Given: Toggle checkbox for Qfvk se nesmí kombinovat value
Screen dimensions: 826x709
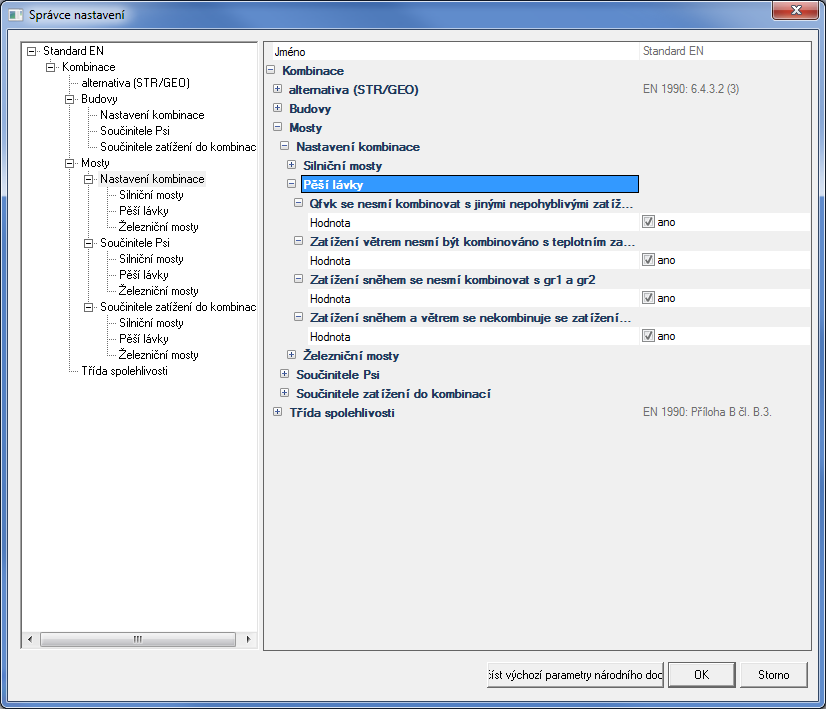Looking at the screenshot, I should [648, 222].
